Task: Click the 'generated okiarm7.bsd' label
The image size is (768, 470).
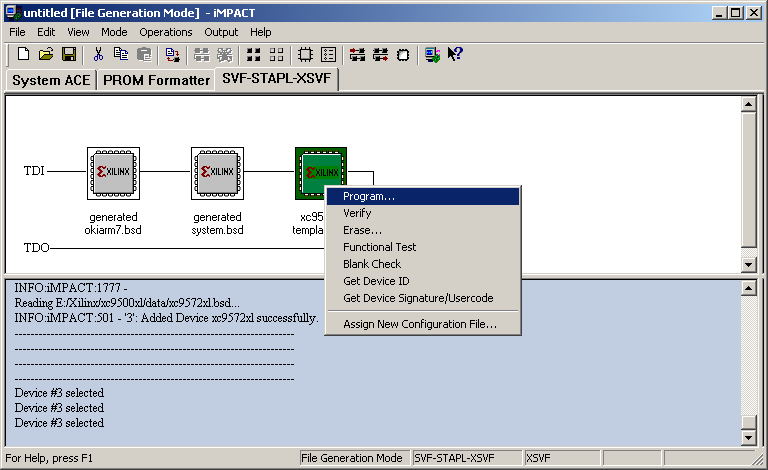Action: 113,223
